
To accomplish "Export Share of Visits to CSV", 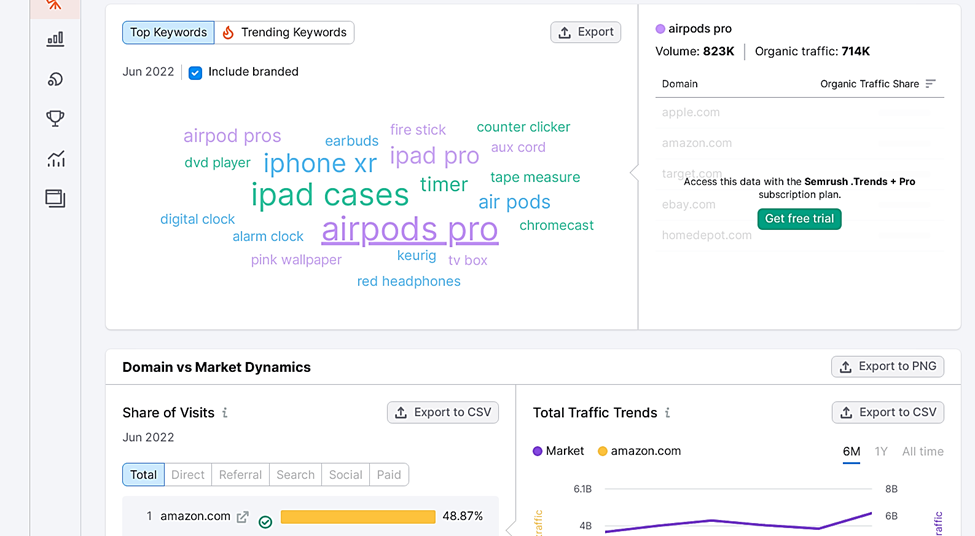I will pyautogui.click(x=443, y=413).
